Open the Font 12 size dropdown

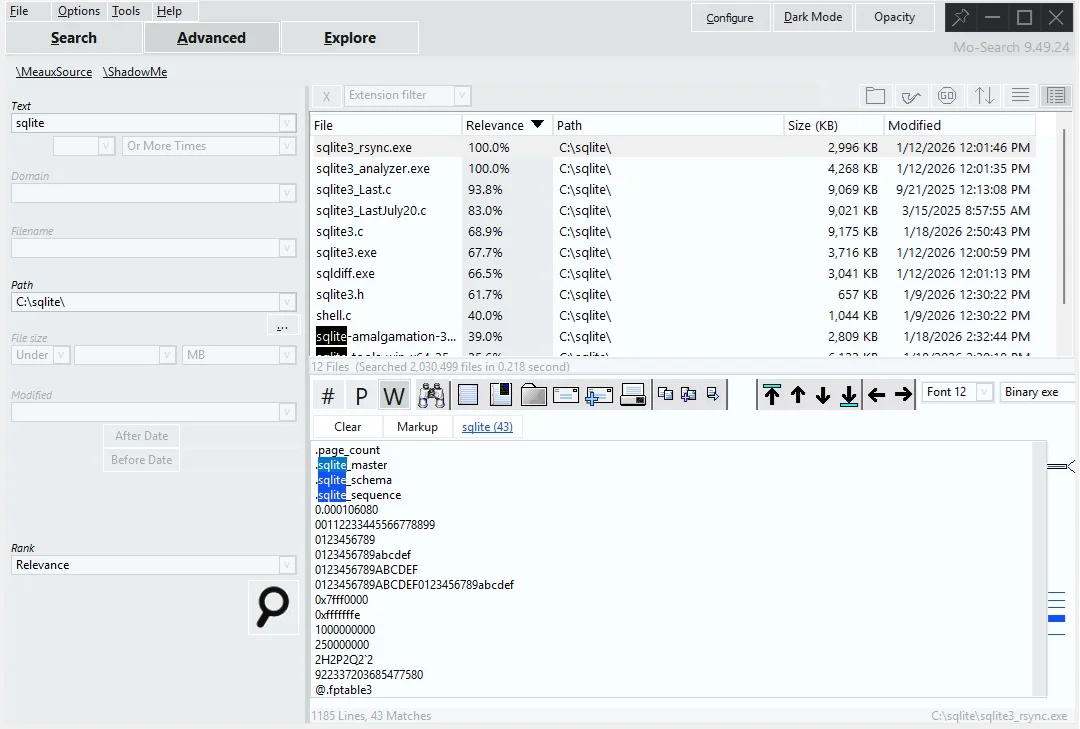coord(984,392)
